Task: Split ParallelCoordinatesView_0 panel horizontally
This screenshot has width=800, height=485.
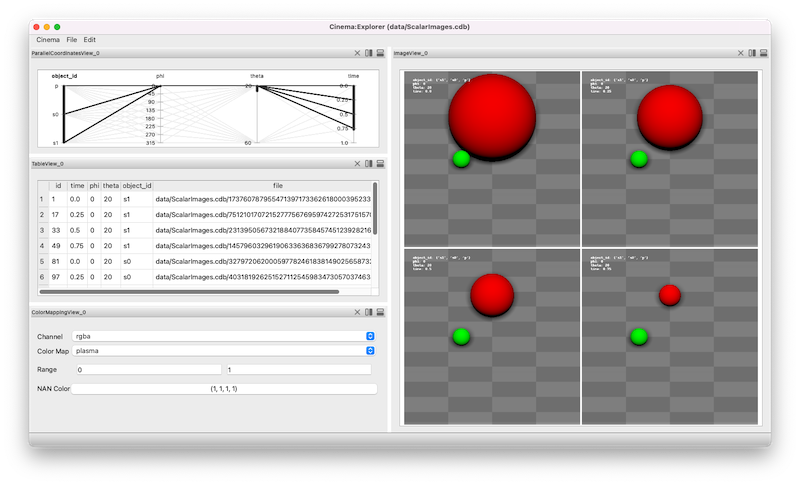Action: pyautogui.click(x=380, y=53)
